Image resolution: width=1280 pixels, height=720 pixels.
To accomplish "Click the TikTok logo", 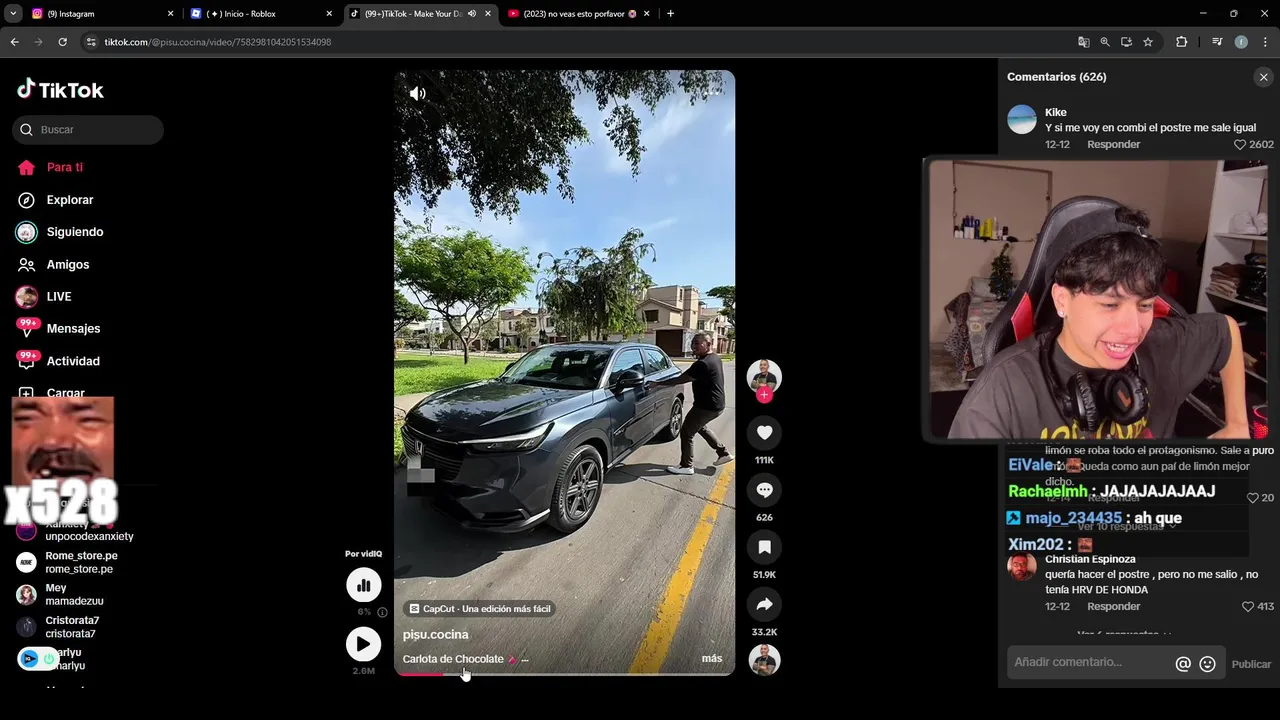I will (60, 90).
